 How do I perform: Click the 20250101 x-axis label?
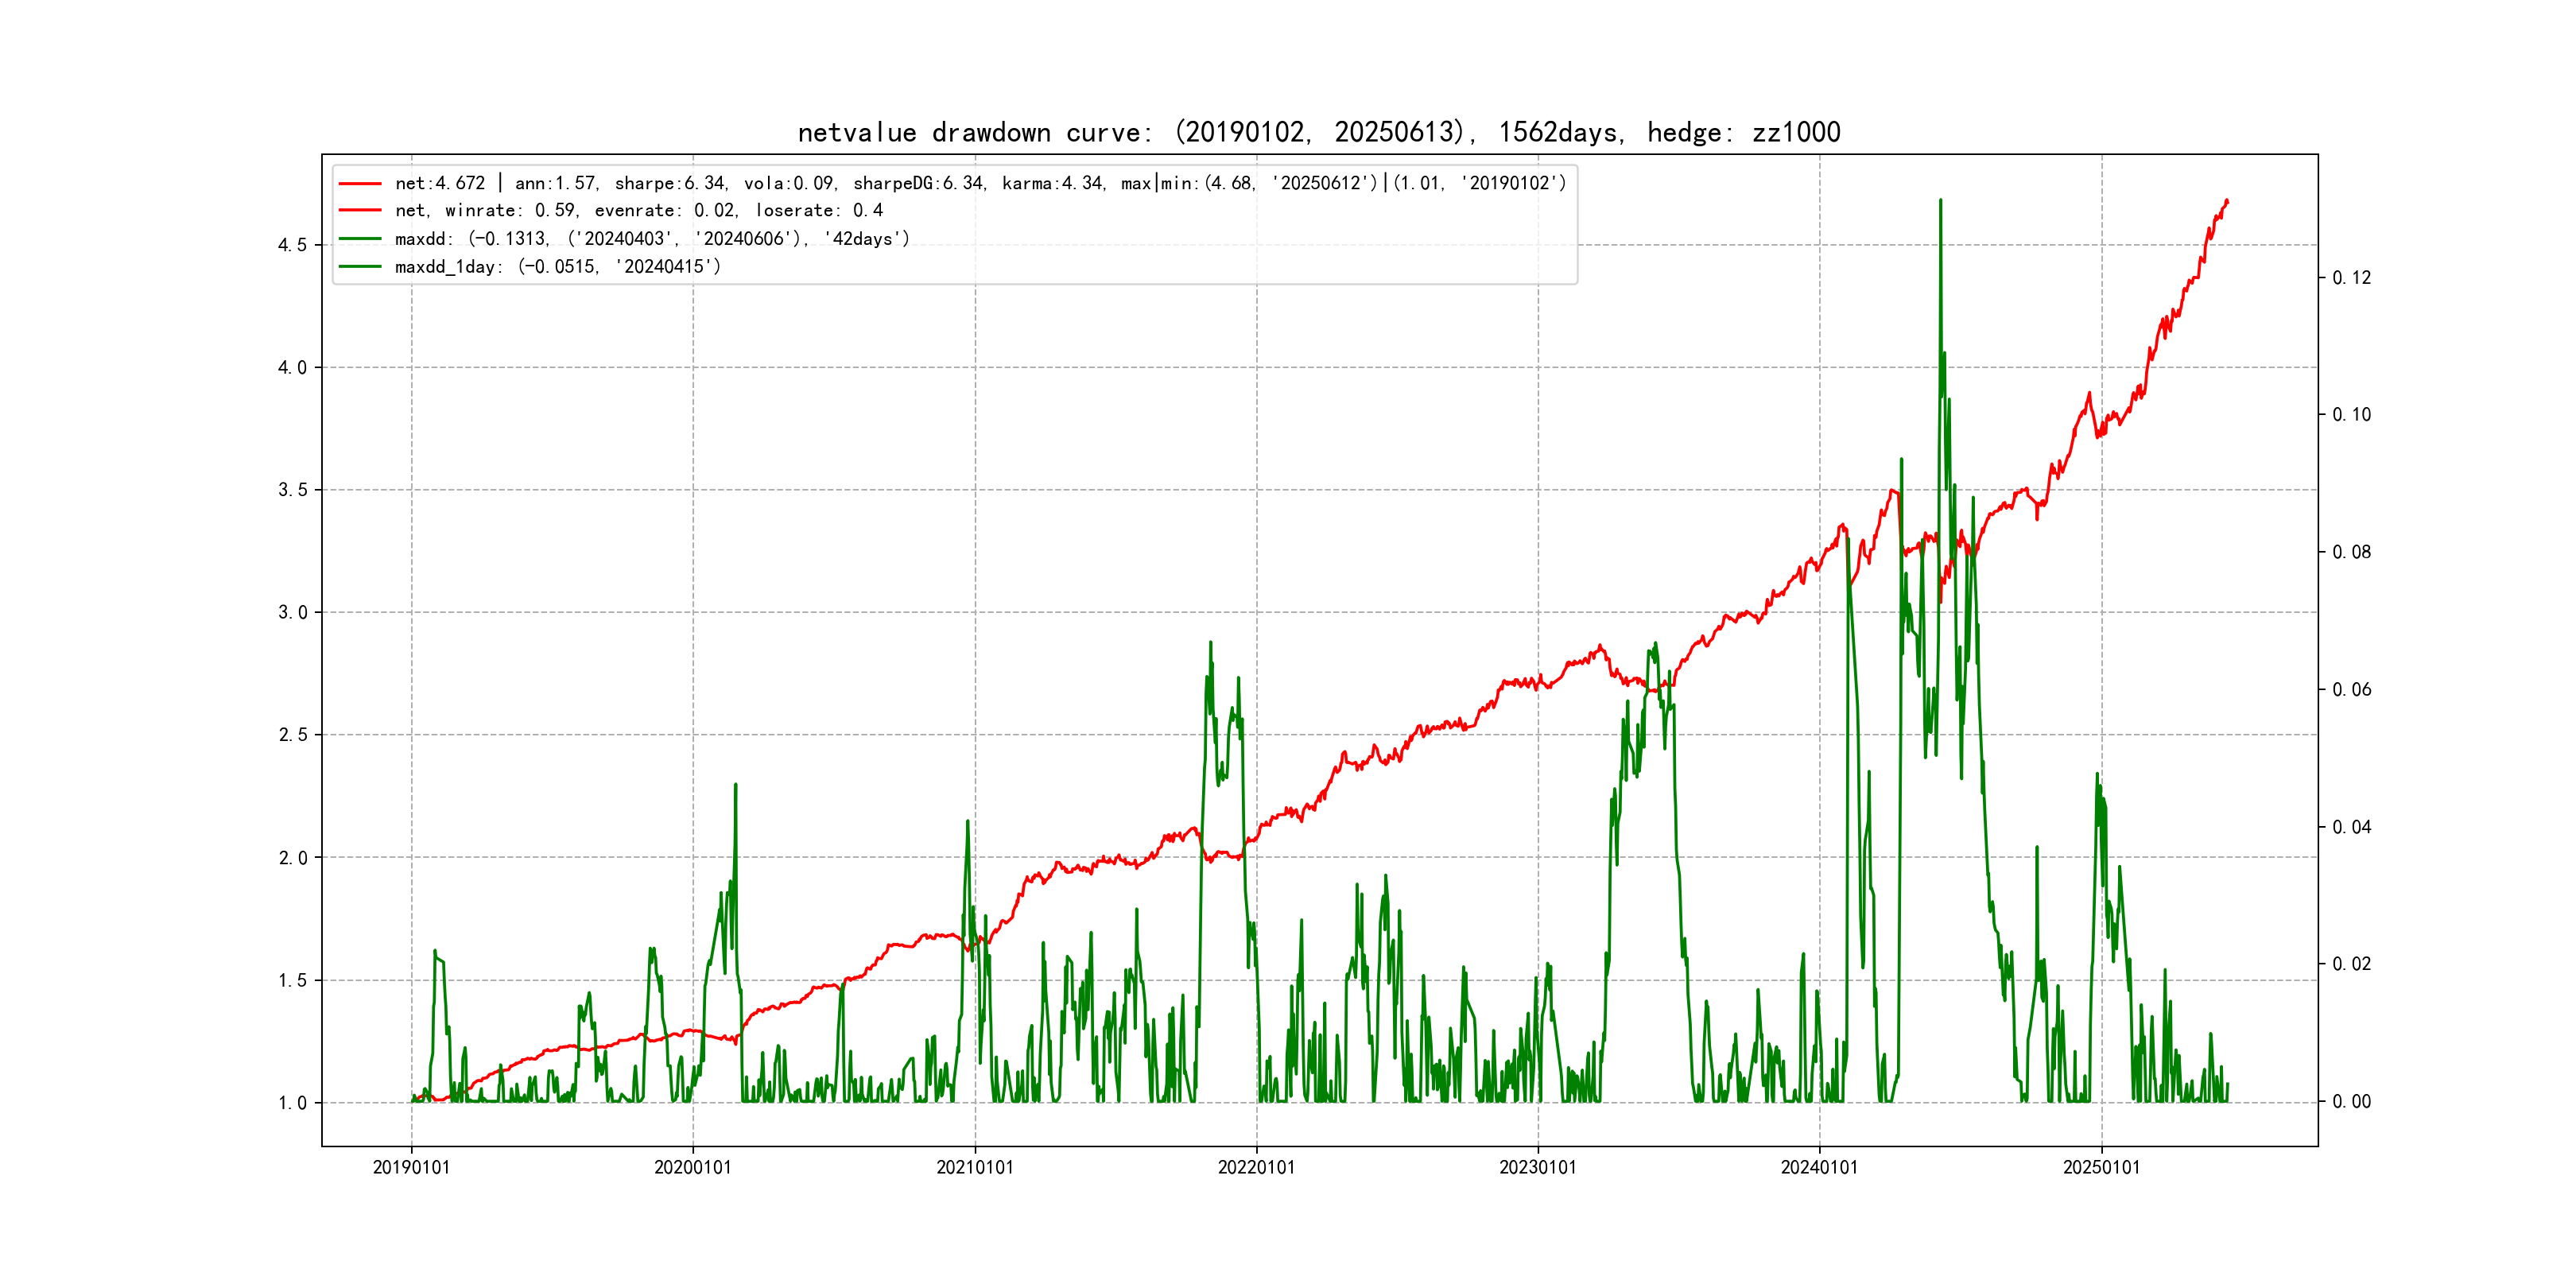click(x=2101, y=1167)
